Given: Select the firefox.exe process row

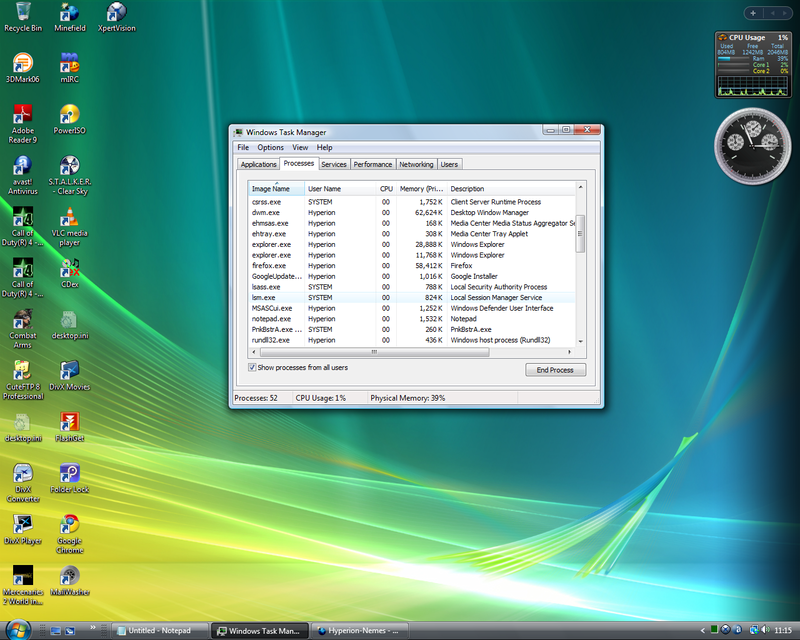Looking at the screenshot, I should [412, 266].
